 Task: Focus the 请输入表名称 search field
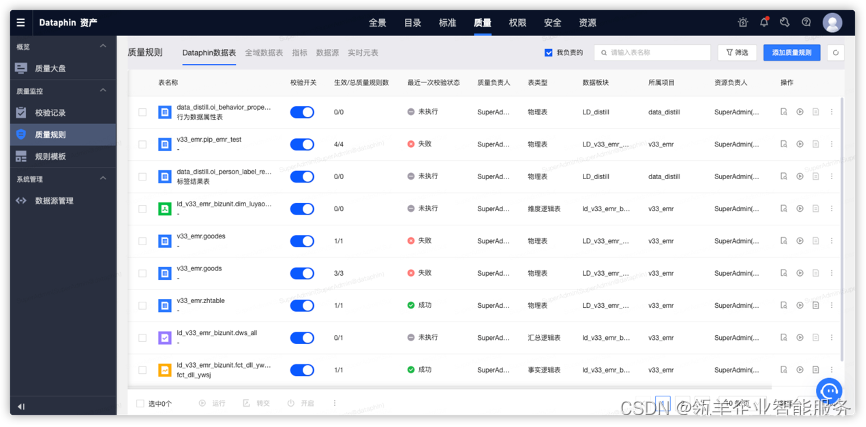click(652, 52)
